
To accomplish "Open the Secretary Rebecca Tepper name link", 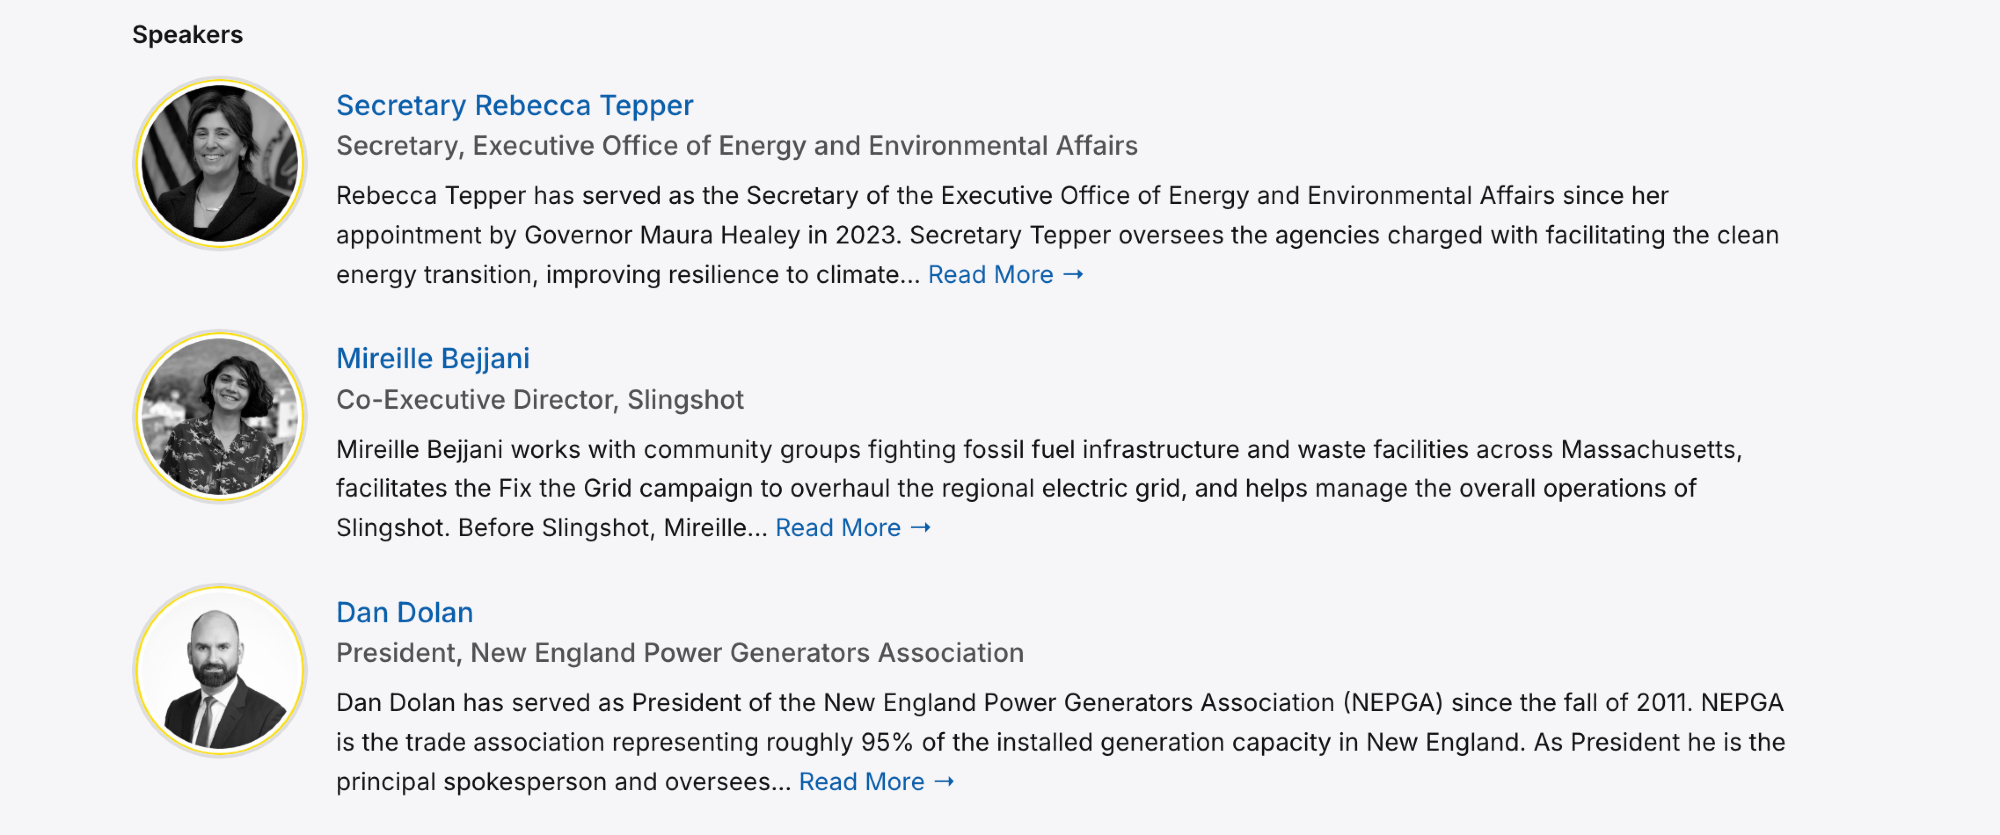I will (x=514, y=105).
